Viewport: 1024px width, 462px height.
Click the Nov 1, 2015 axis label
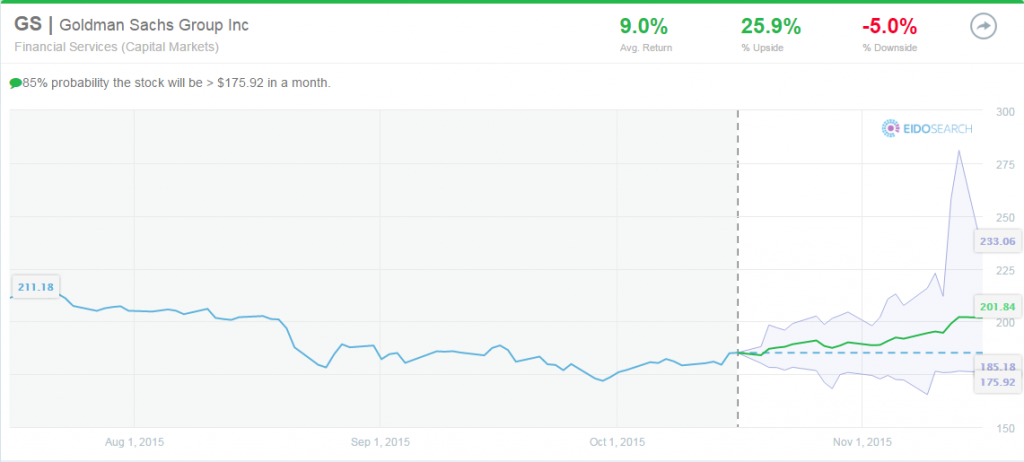[862, 442]
